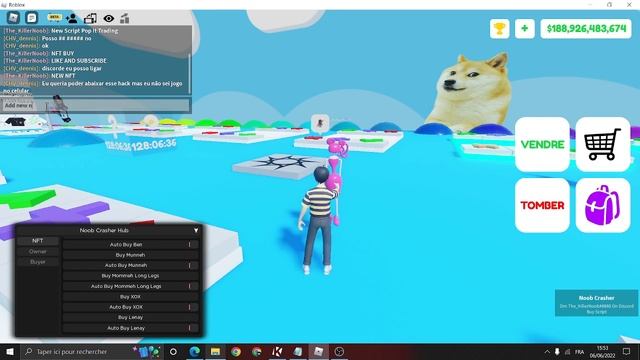Viewport: 640px width, 360px height.
Task: Open the K app icon in taskbar
Action: coord(277,351)
